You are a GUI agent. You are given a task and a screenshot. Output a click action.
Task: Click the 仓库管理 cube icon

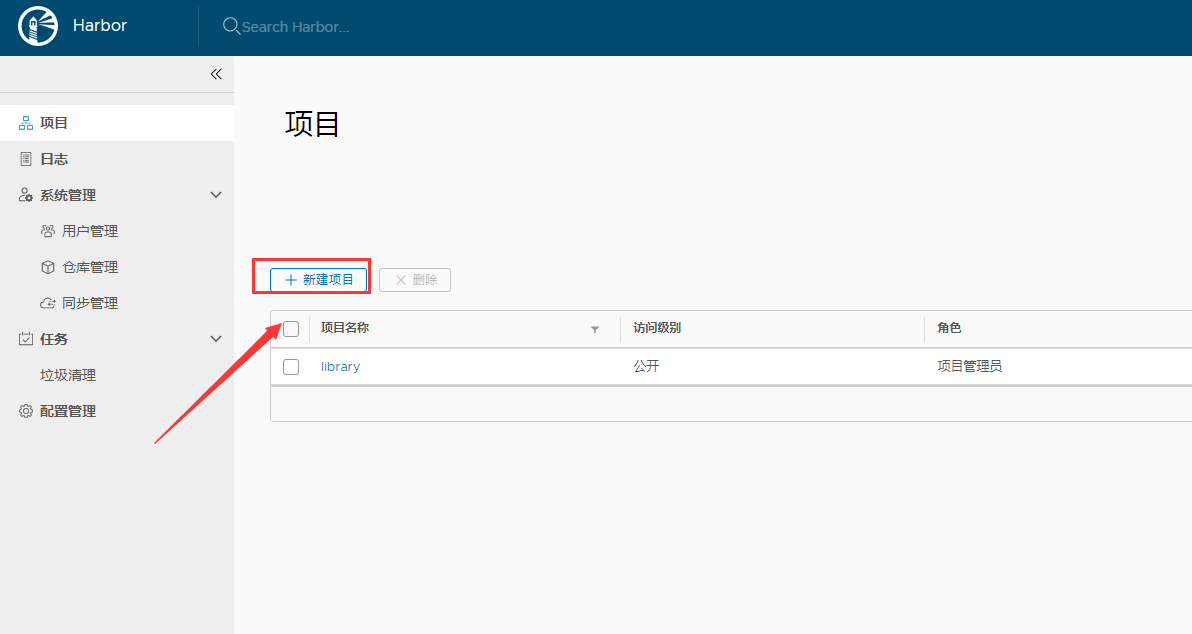[48, 267]
